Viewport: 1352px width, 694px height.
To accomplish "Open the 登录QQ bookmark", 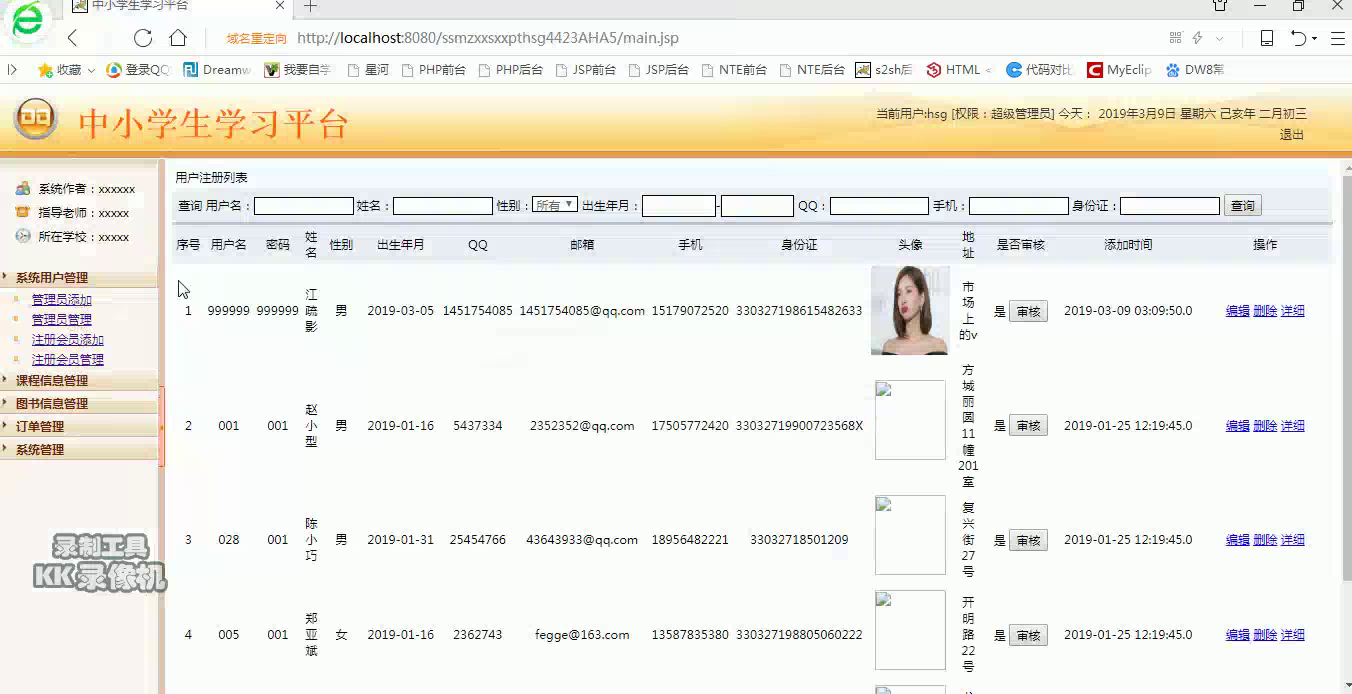I will coord(138,70).
